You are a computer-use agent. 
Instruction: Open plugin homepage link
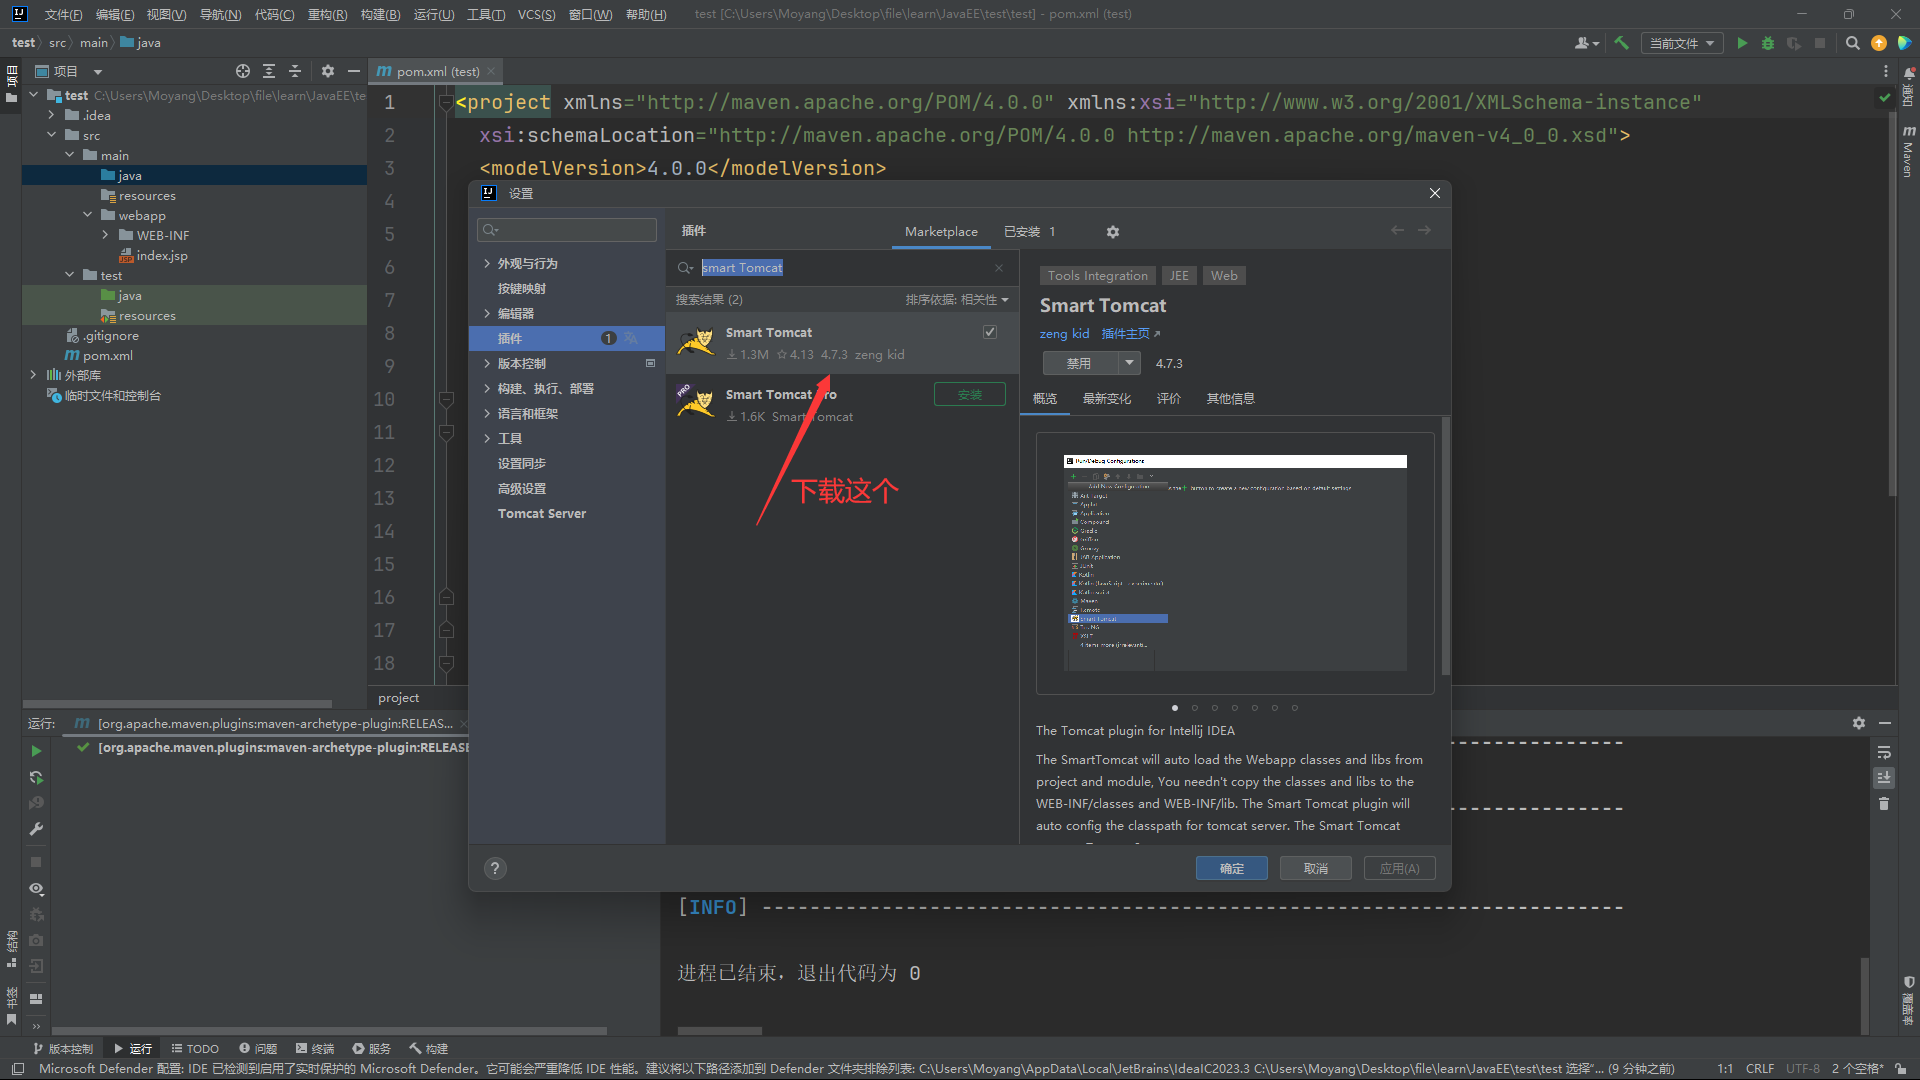tap(1130, 334)
